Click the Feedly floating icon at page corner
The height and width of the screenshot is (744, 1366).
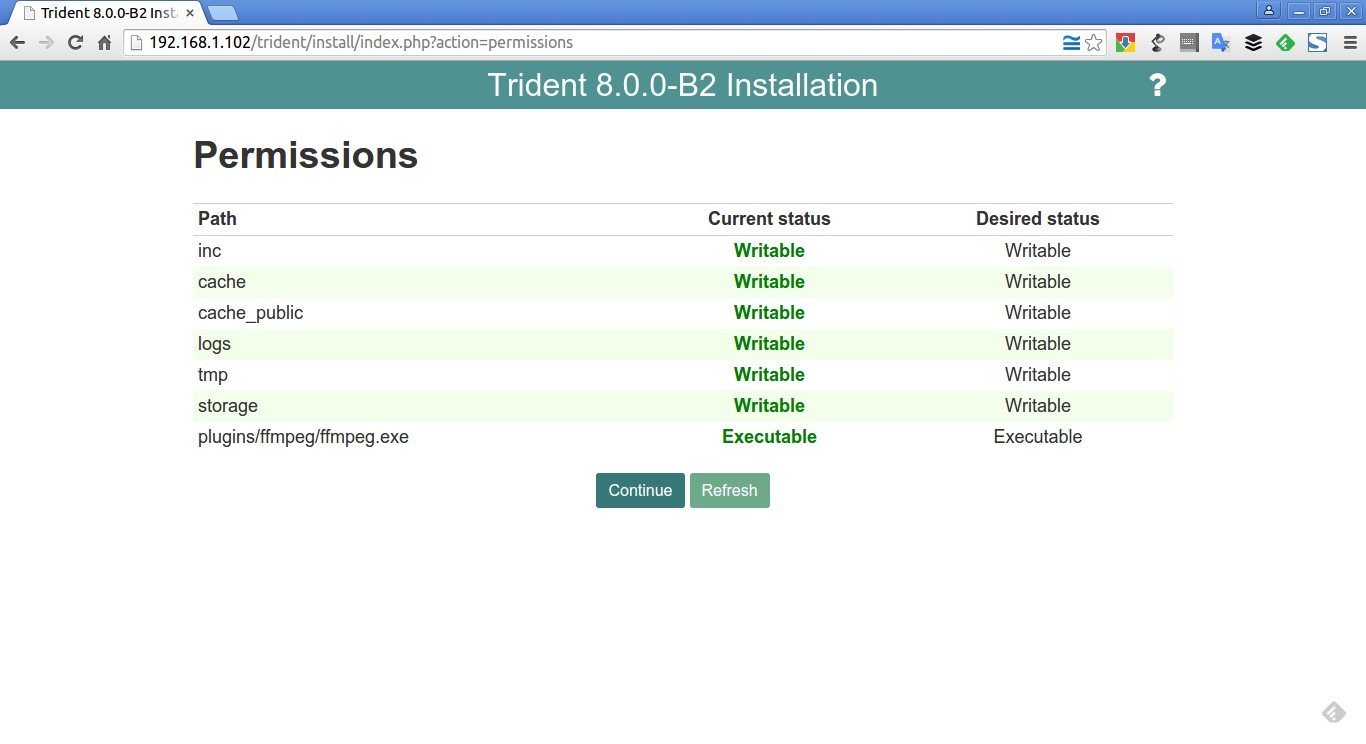pos(1334,712)
